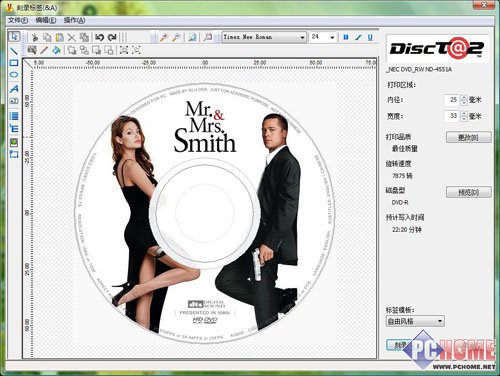Image resolution: width=500 pixels, height=376 pixels.
Task: Click the copy icon in toolbar
Action: point(47,37)
